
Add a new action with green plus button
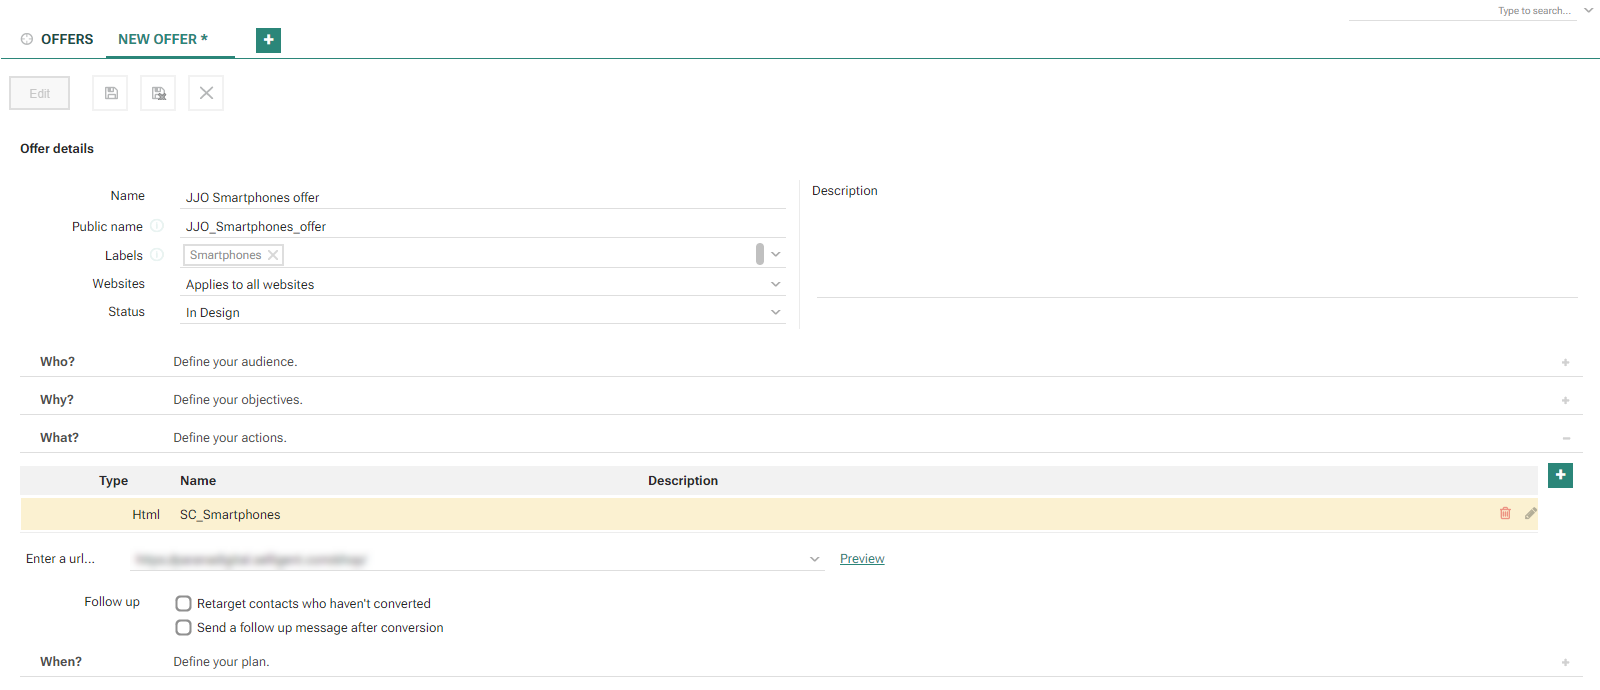click(x=1560, y=475)
